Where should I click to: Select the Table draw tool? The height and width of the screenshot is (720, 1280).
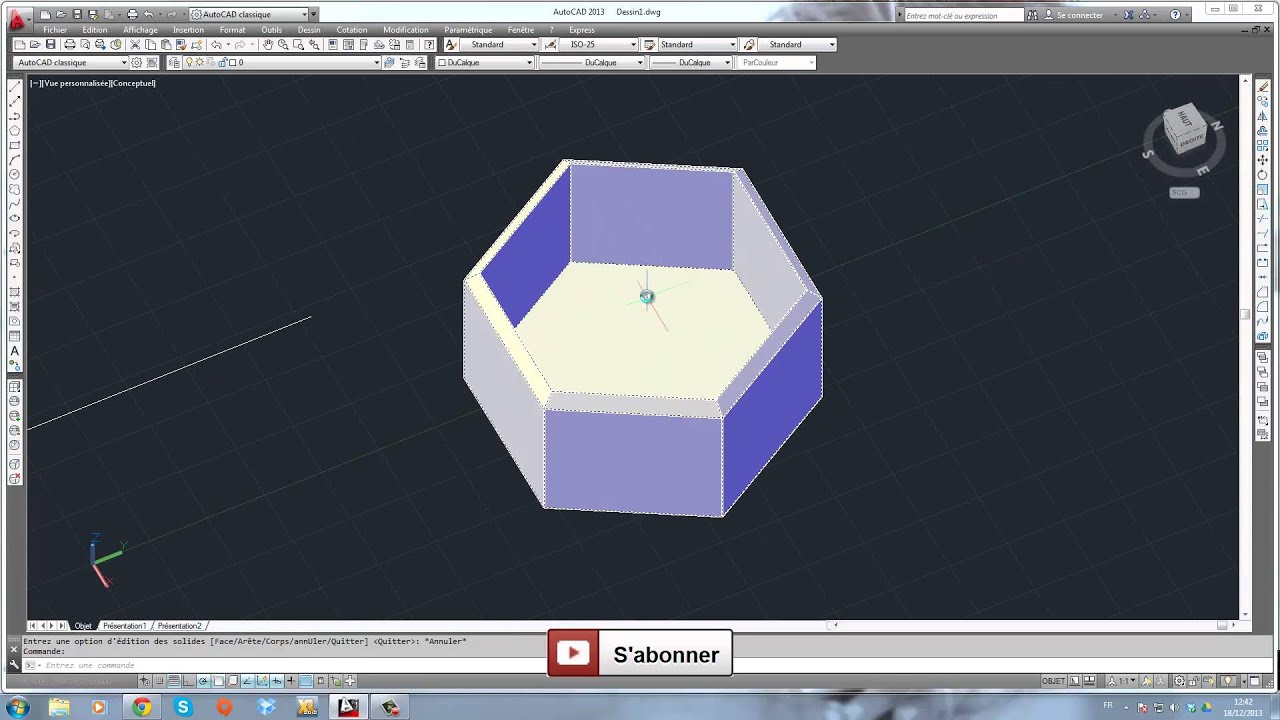tap(15, 336)
